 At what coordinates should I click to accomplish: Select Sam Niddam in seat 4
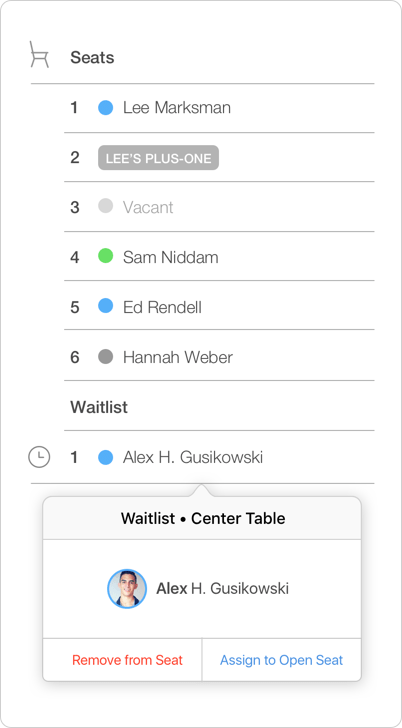click(219, 256)
